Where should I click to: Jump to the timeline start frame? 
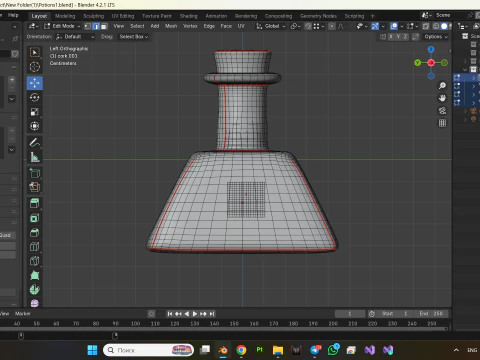click(170, 314)
